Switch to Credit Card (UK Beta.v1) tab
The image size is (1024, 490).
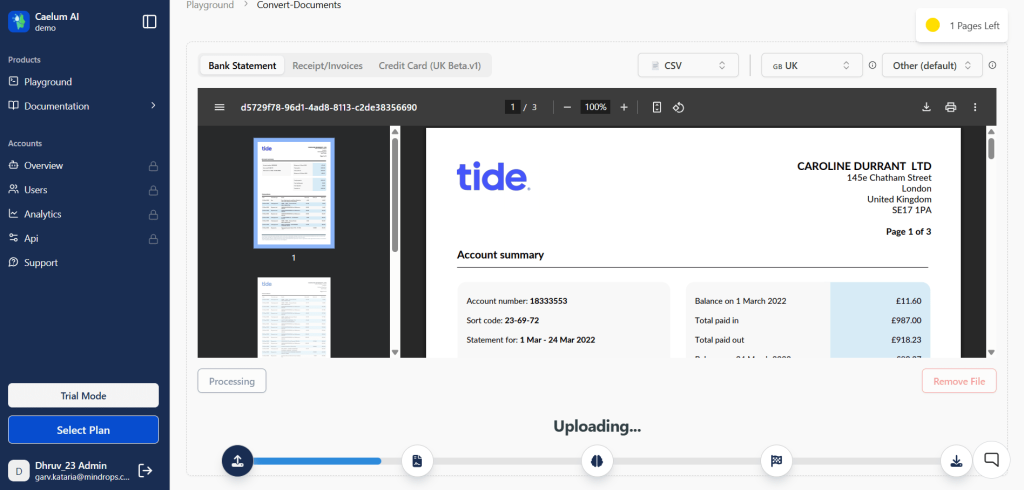(430, 65)
